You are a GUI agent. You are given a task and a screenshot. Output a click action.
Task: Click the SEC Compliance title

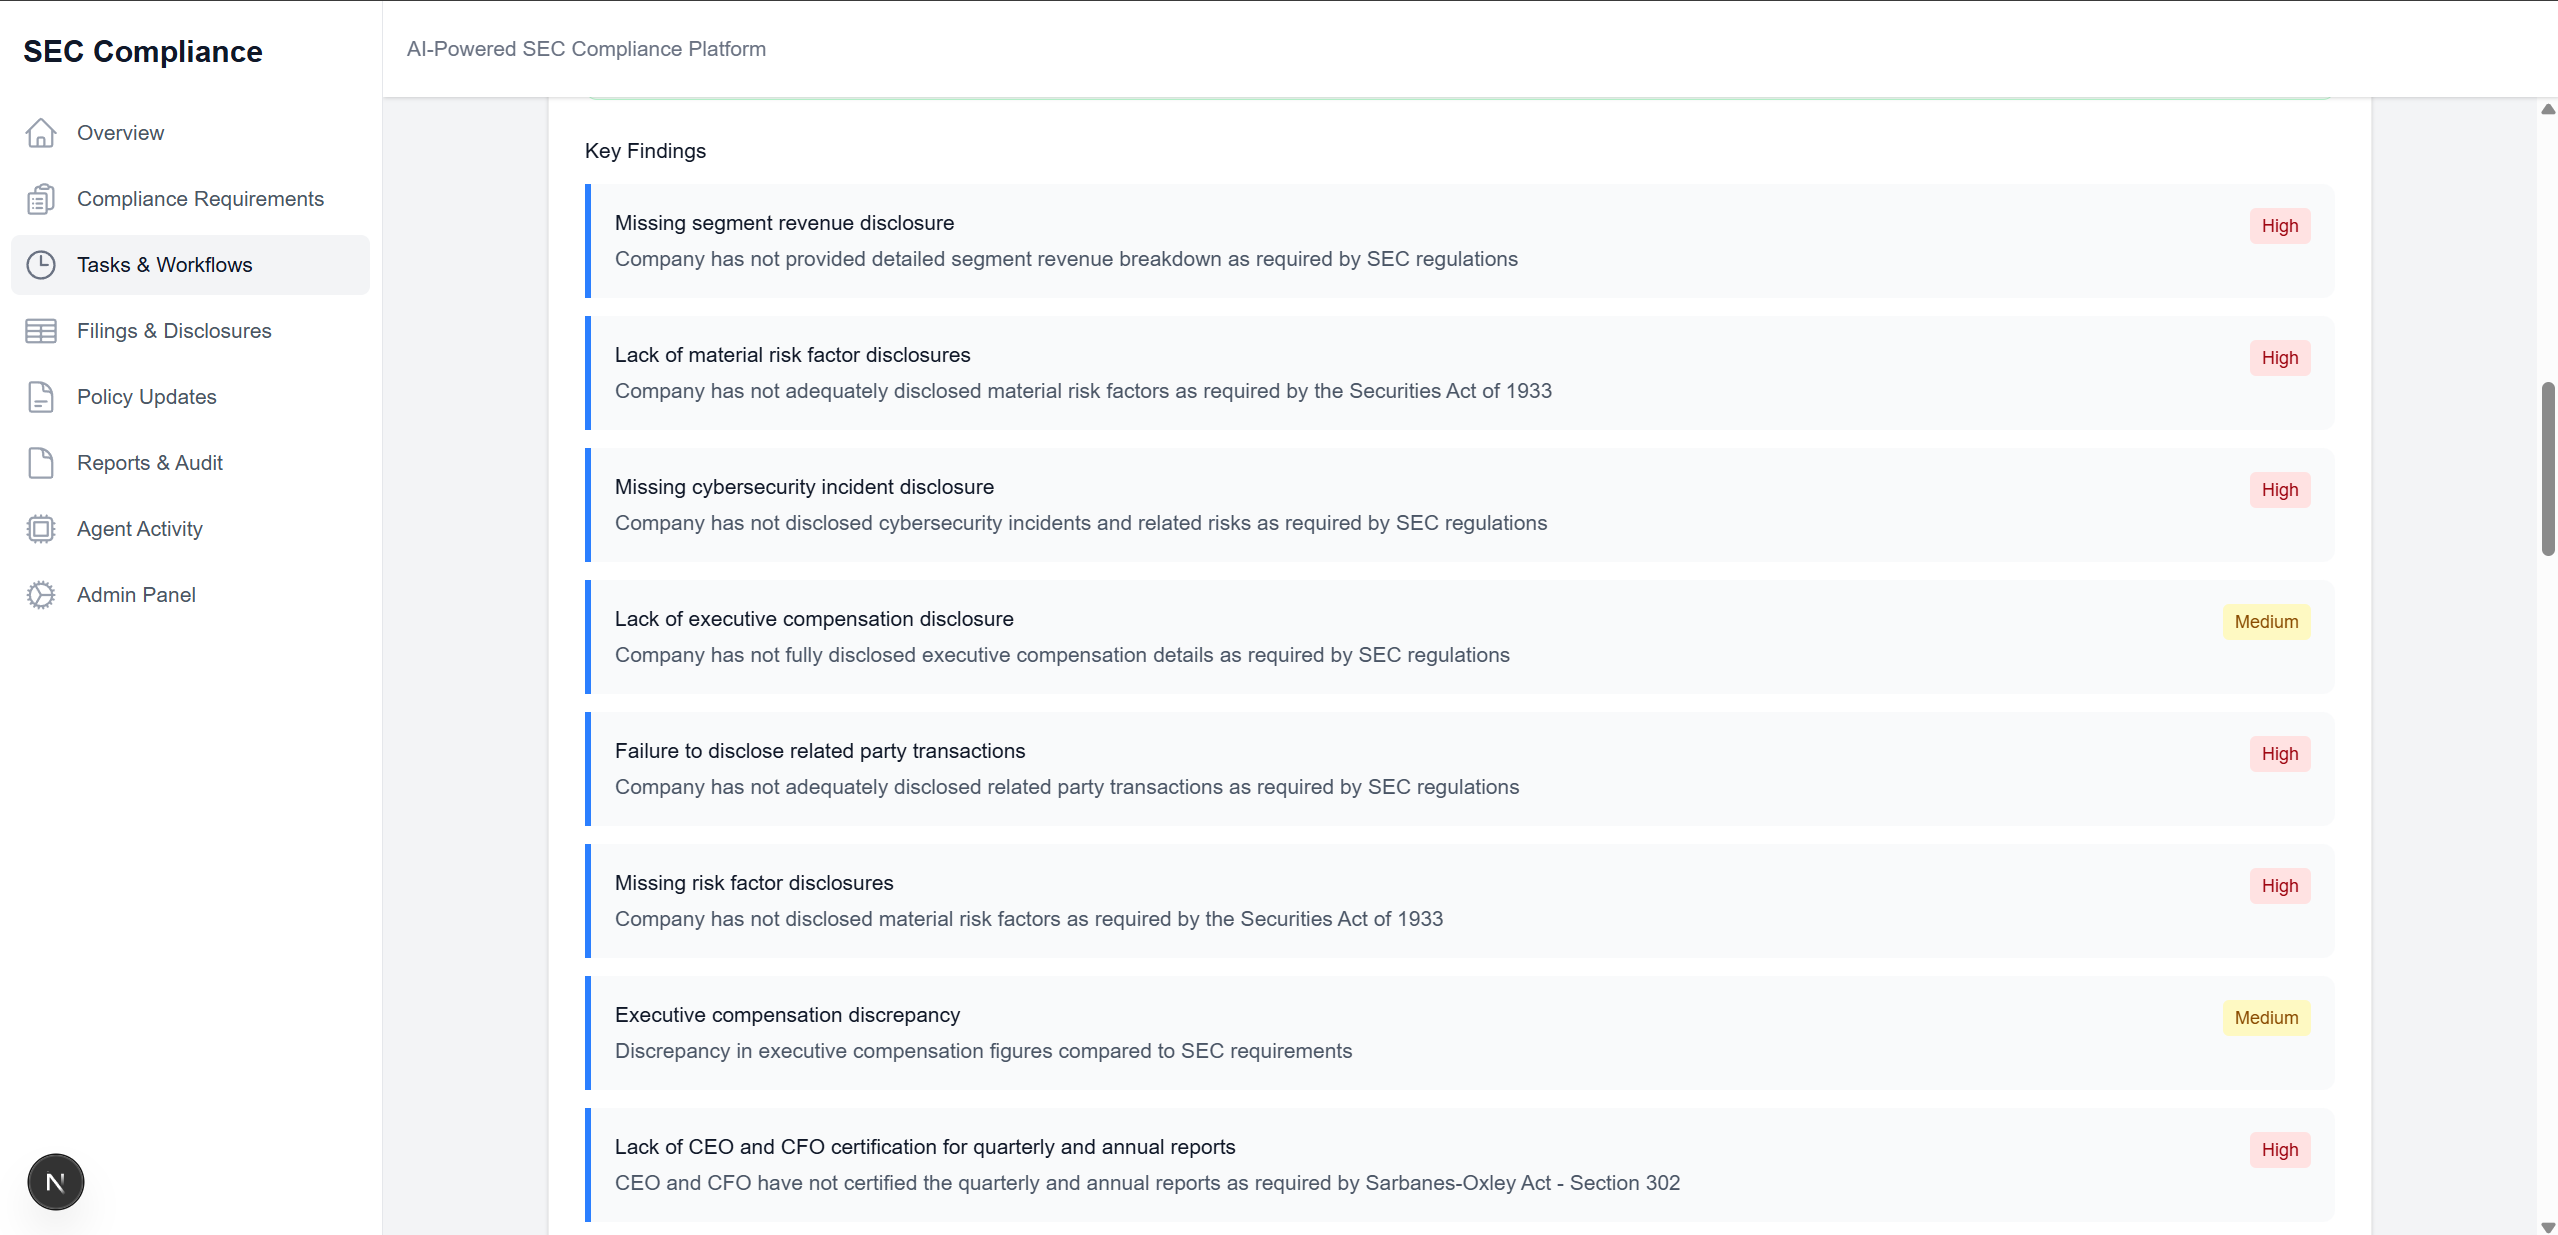coord(143,51)
